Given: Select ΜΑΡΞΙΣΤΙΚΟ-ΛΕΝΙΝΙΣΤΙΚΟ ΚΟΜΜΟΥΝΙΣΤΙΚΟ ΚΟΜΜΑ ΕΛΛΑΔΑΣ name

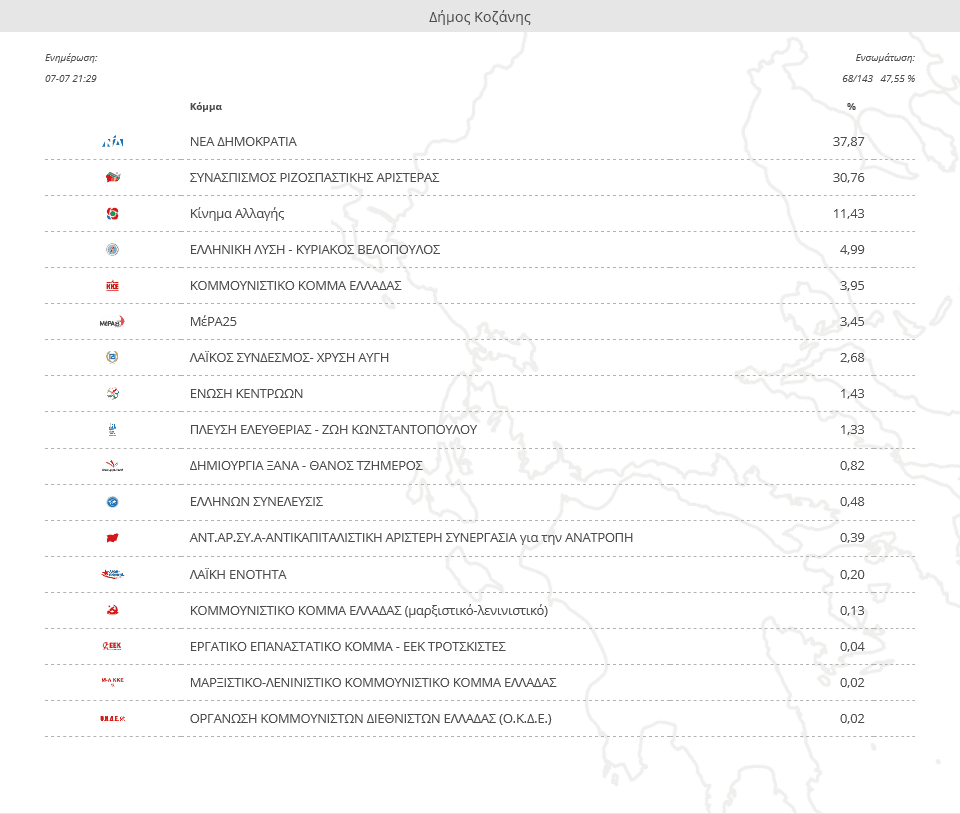Looking at the screenshot, I should coord(373,682).
